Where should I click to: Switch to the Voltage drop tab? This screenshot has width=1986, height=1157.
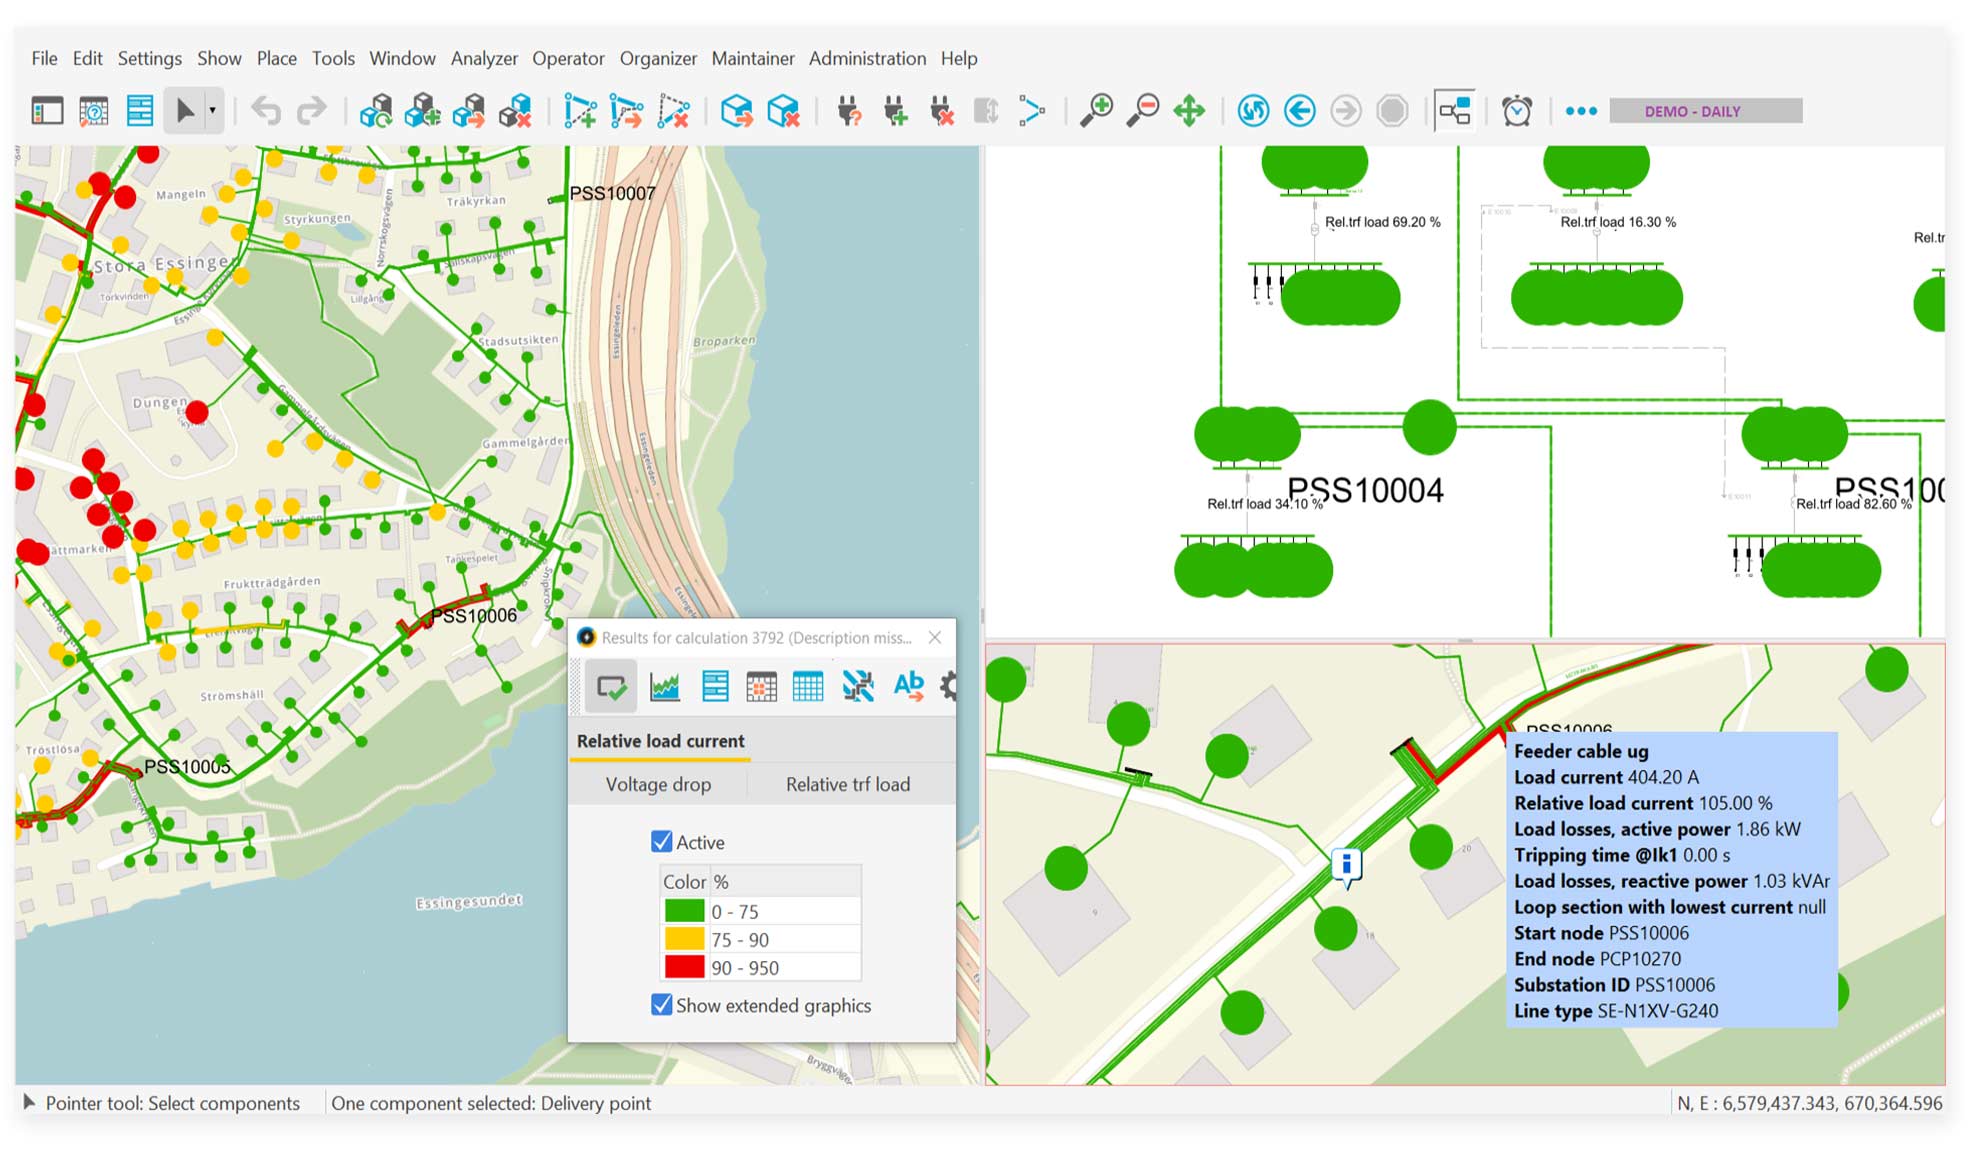(x=658, y=784)
